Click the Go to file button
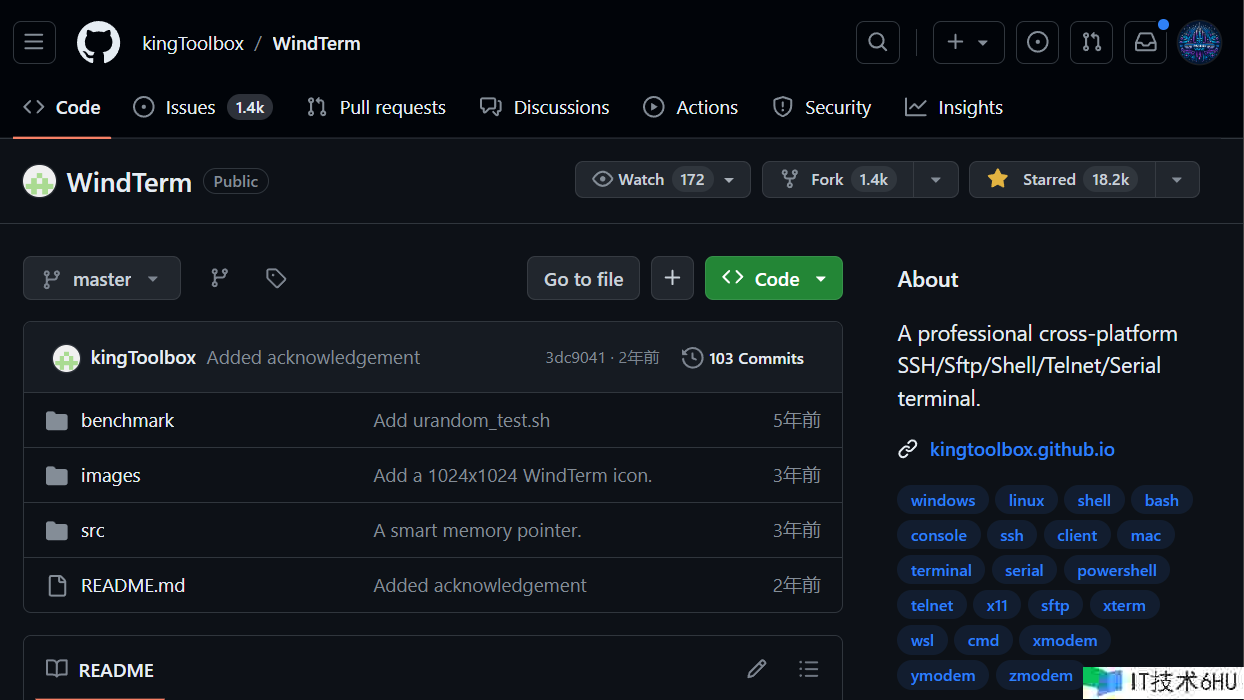The image size is (1244, 700). pos(583,279)
